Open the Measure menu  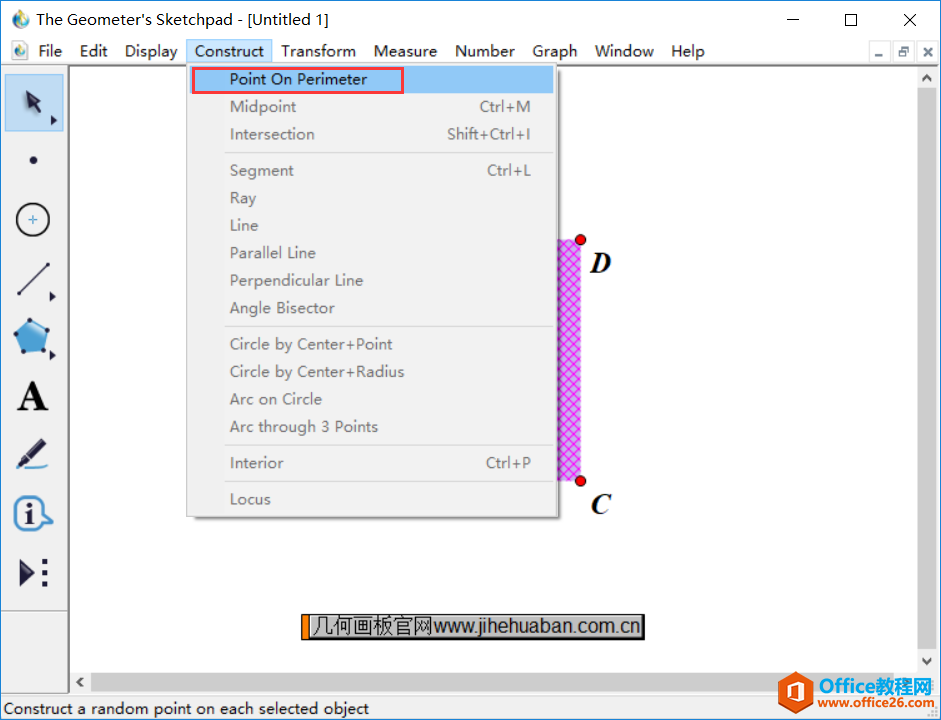click(x=405, y=51)
